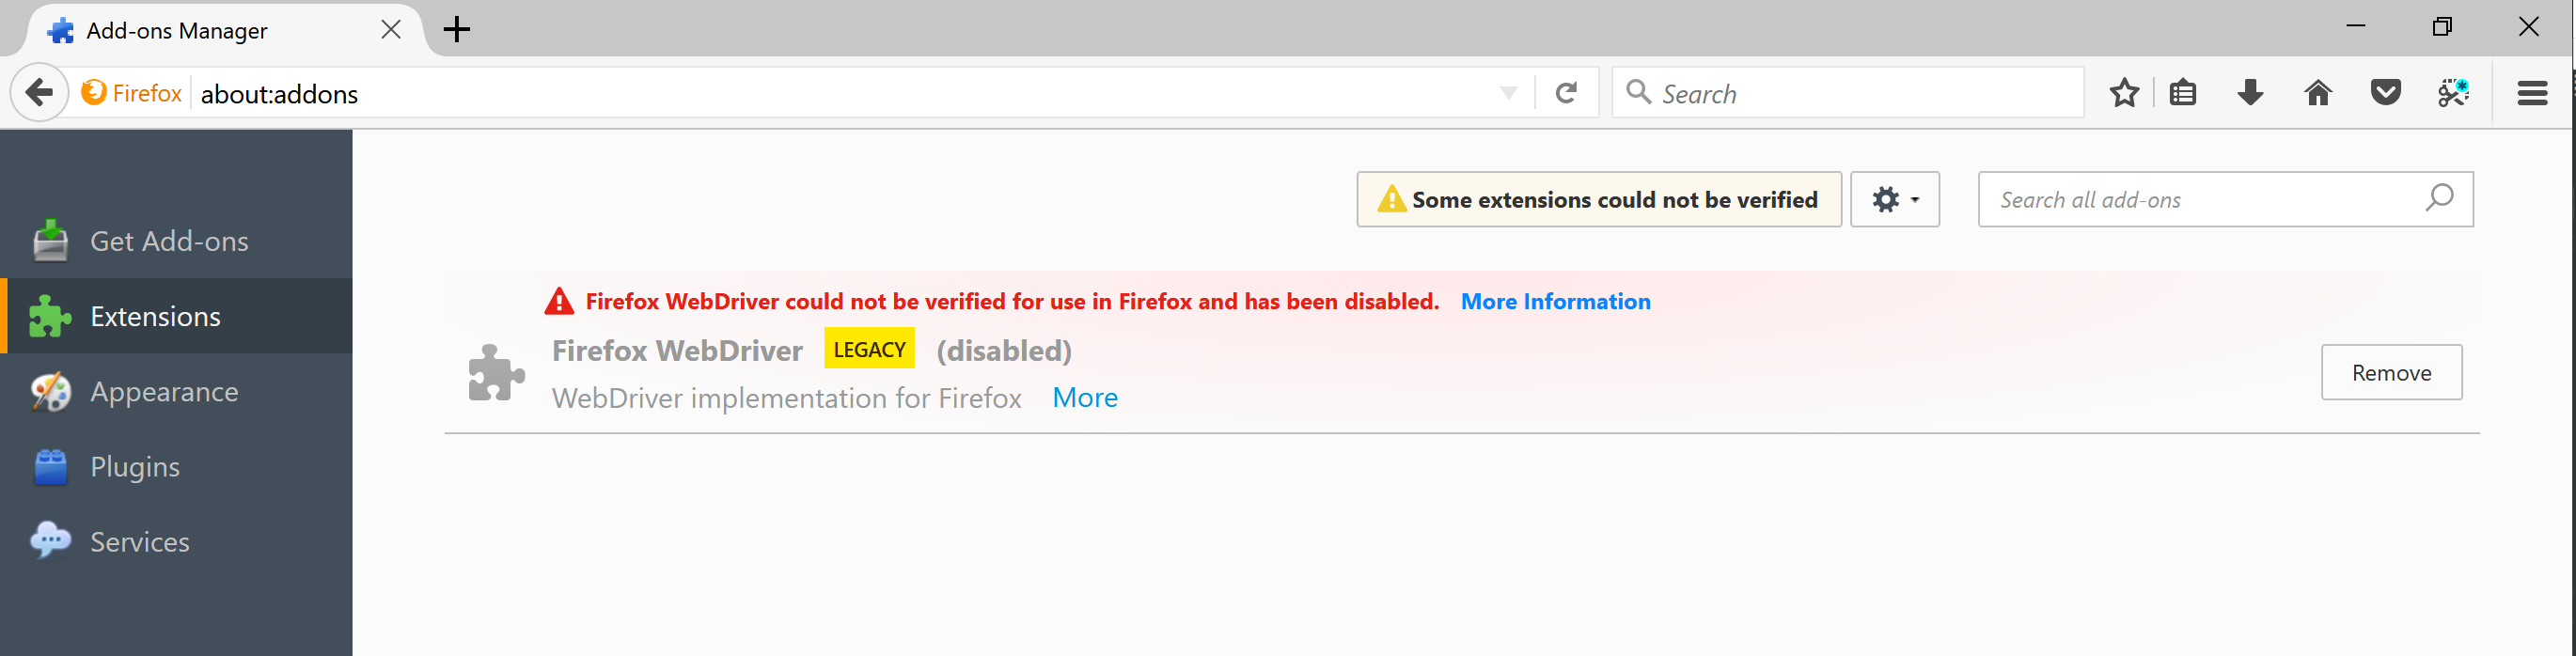Click More Information about the disabled extension

click(x=1555, y=301)
